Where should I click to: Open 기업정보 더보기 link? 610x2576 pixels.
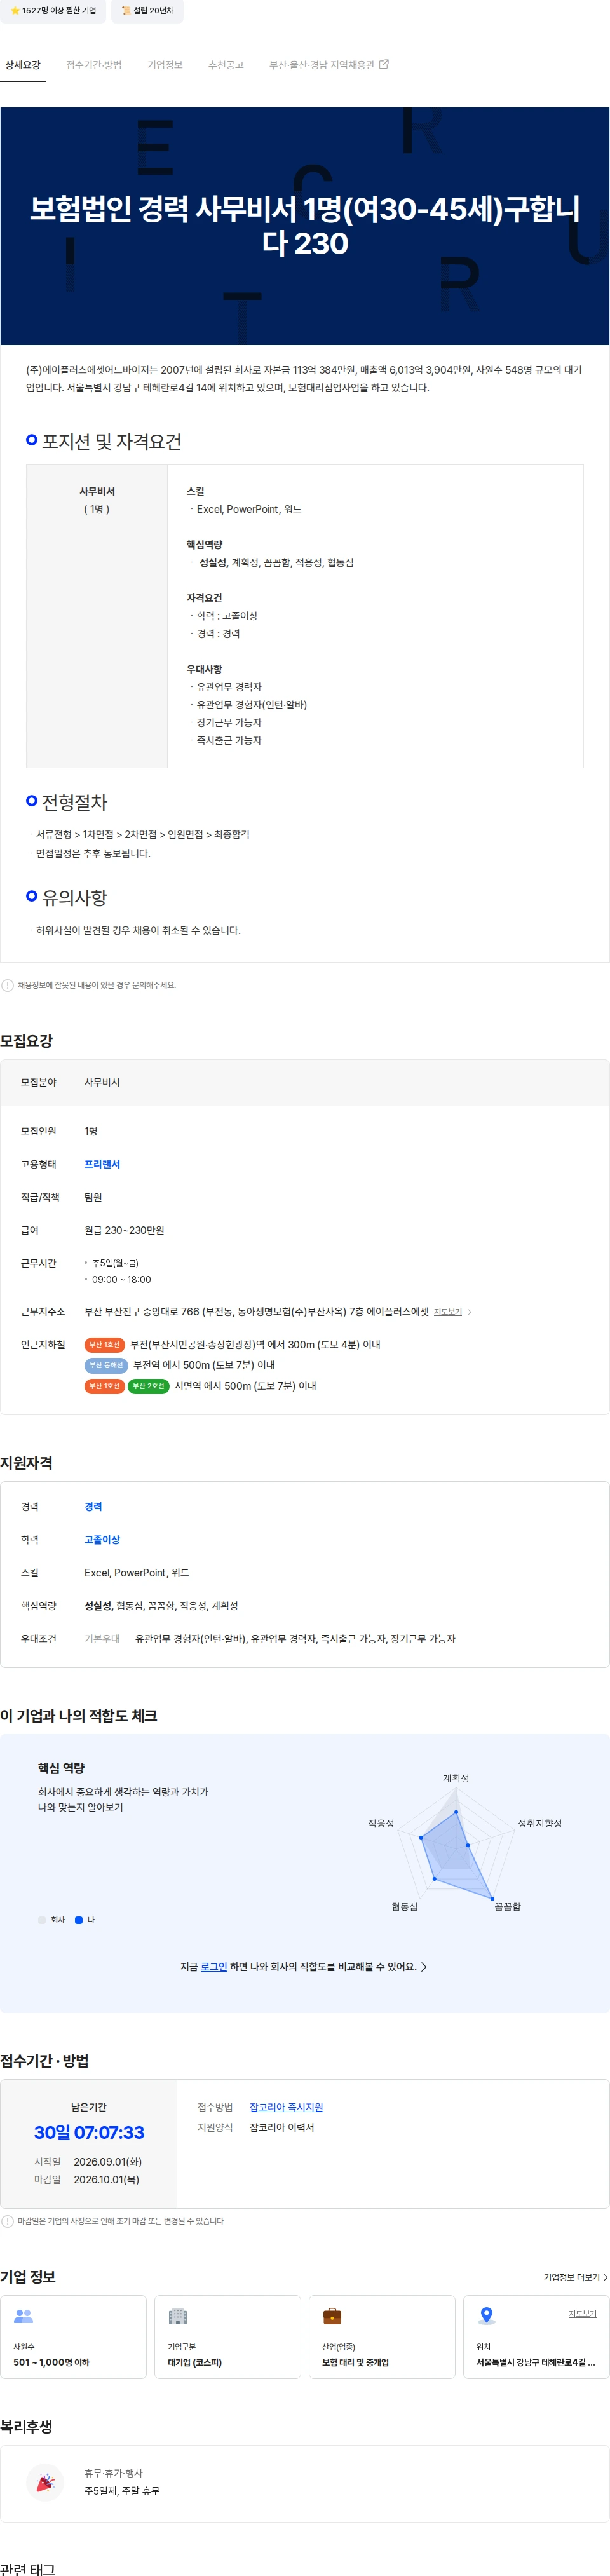(575, 2277)
